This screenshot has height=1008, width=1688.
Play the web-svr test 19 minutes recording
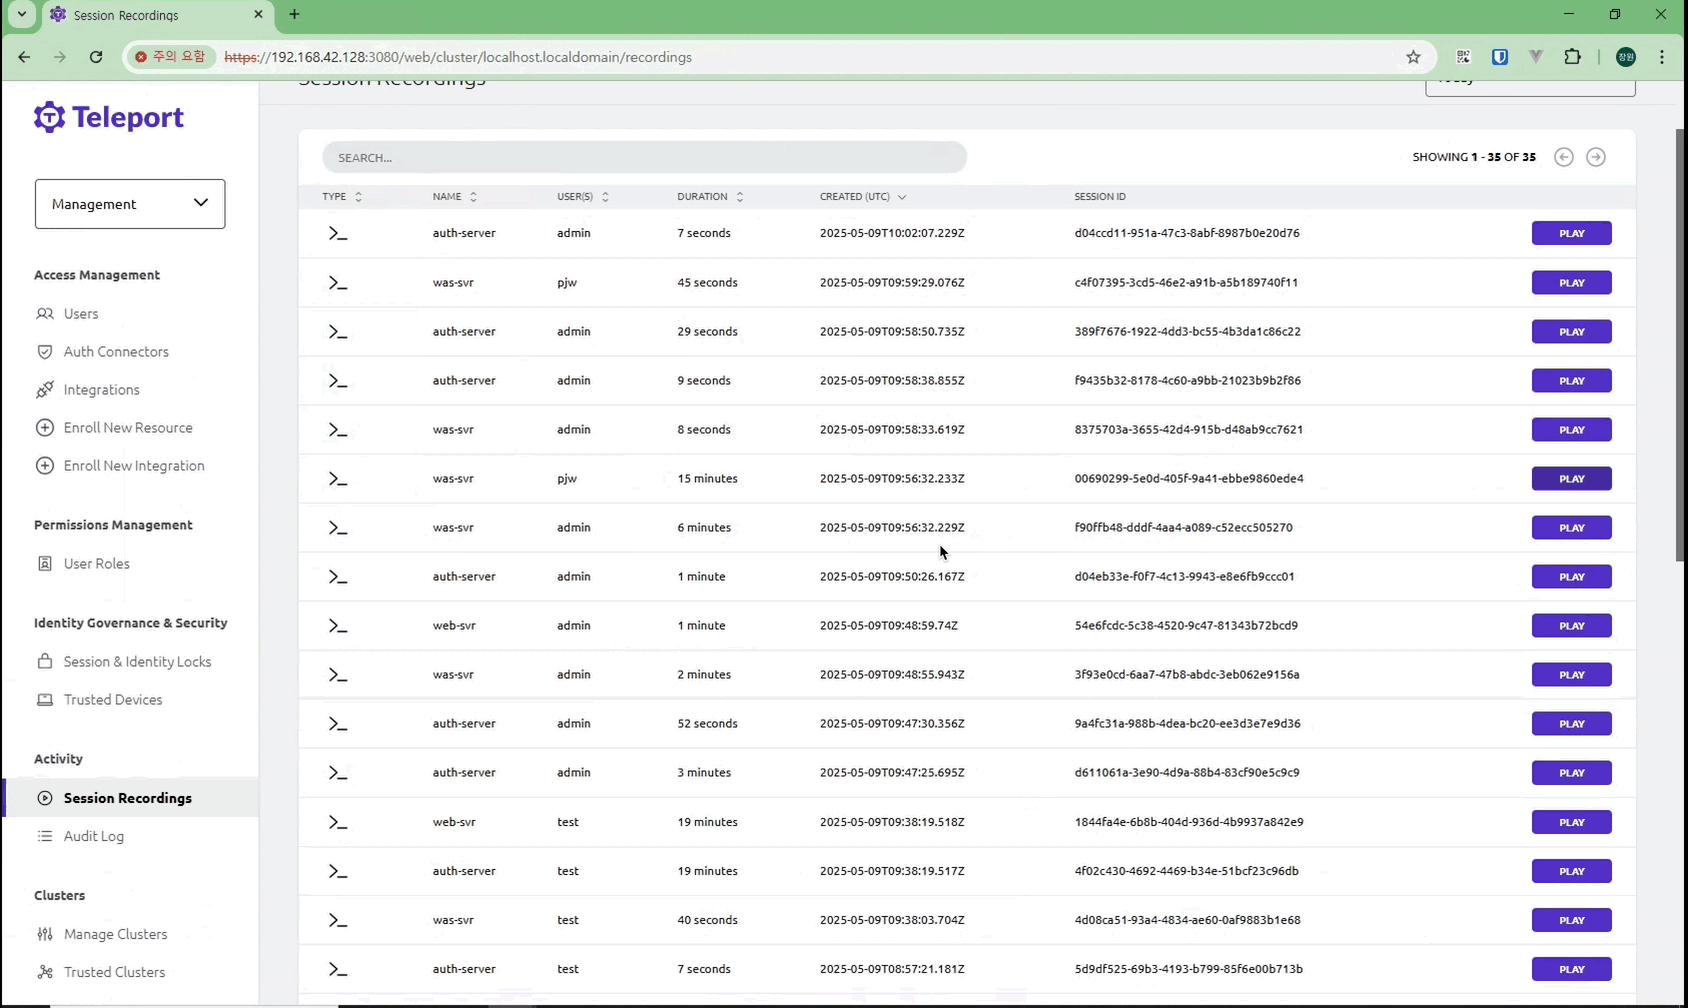point(1571,822)
